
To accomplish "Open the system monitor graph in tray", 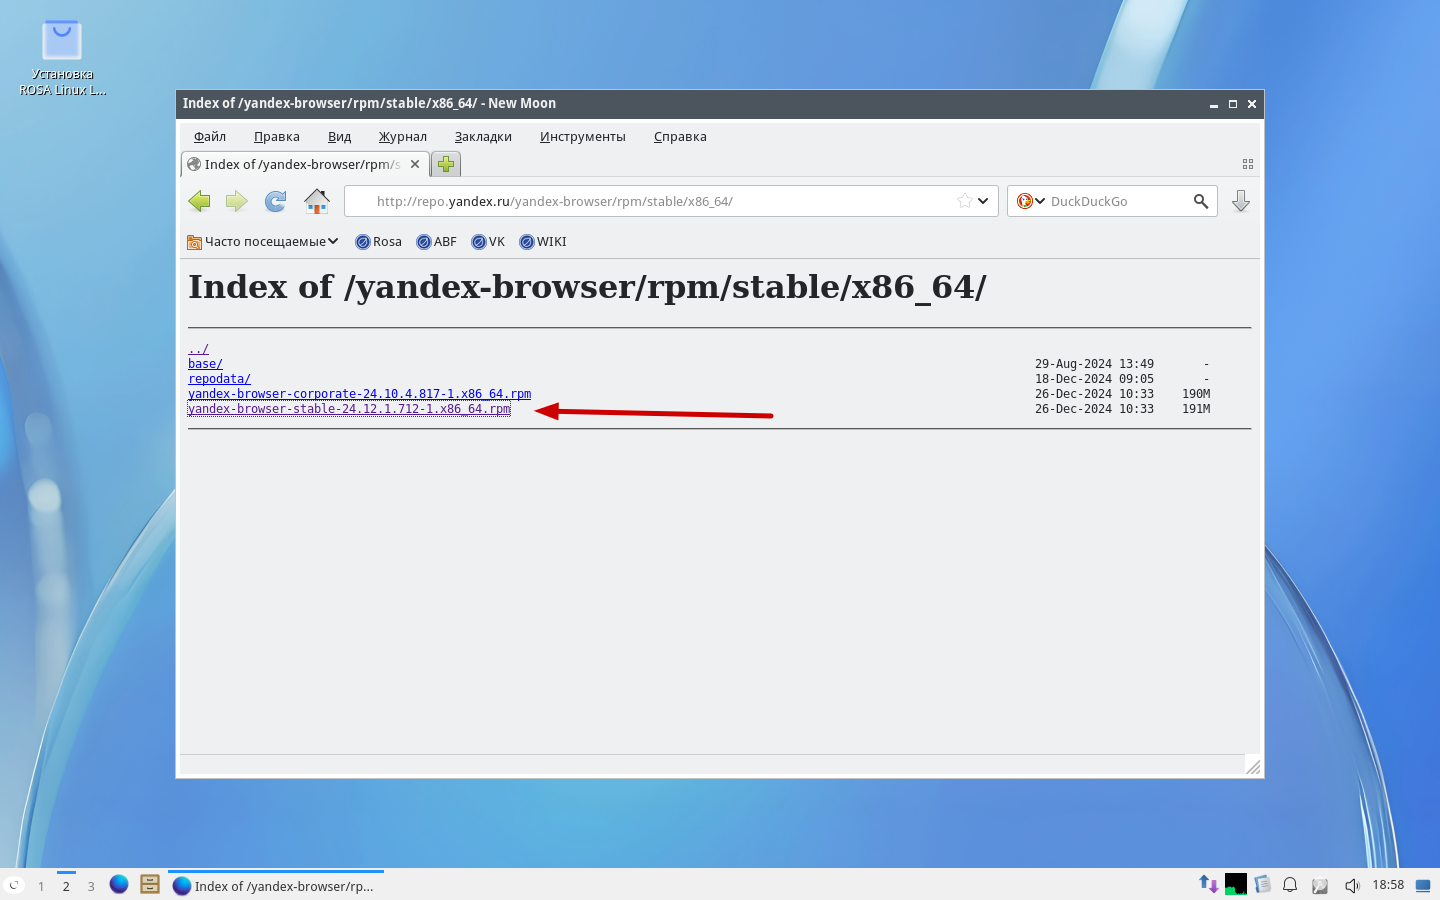I will [1236, 884].
